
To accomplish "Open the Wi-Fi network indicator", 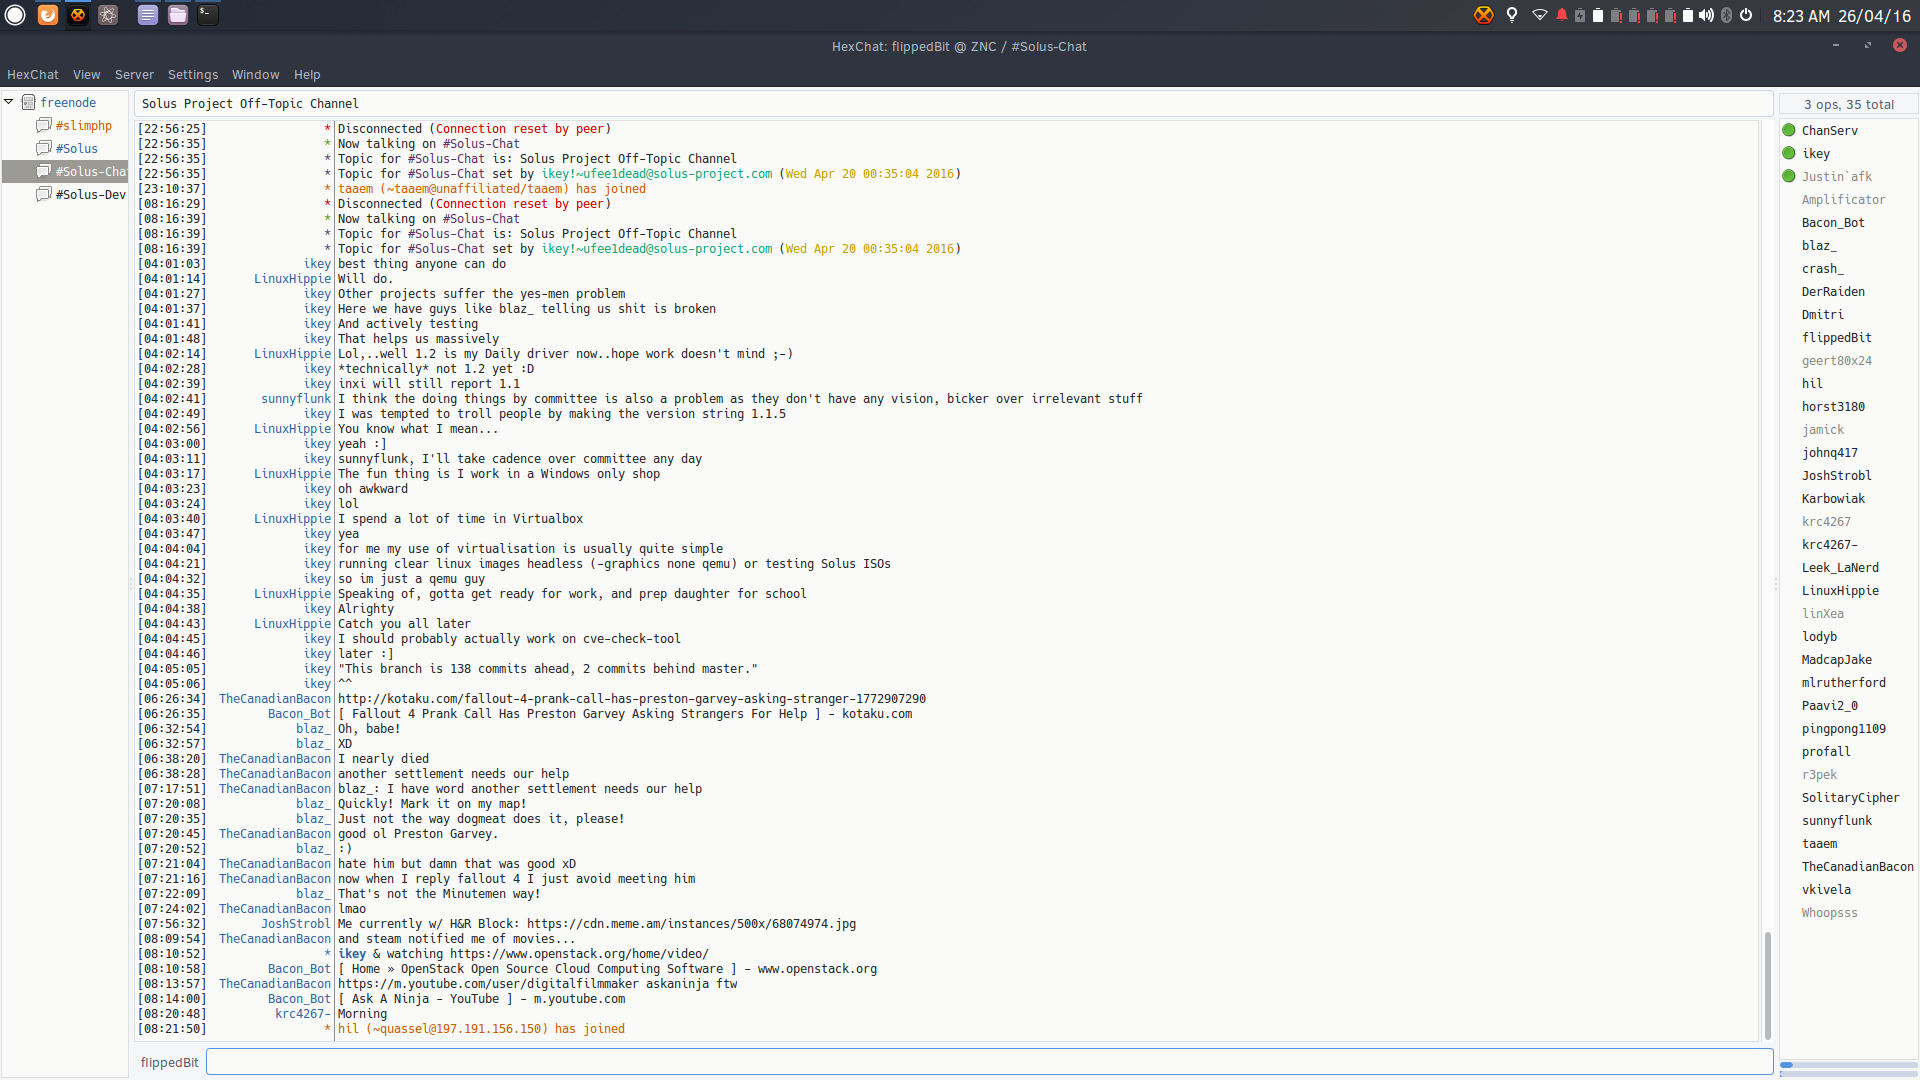I will click(1540, 15).
